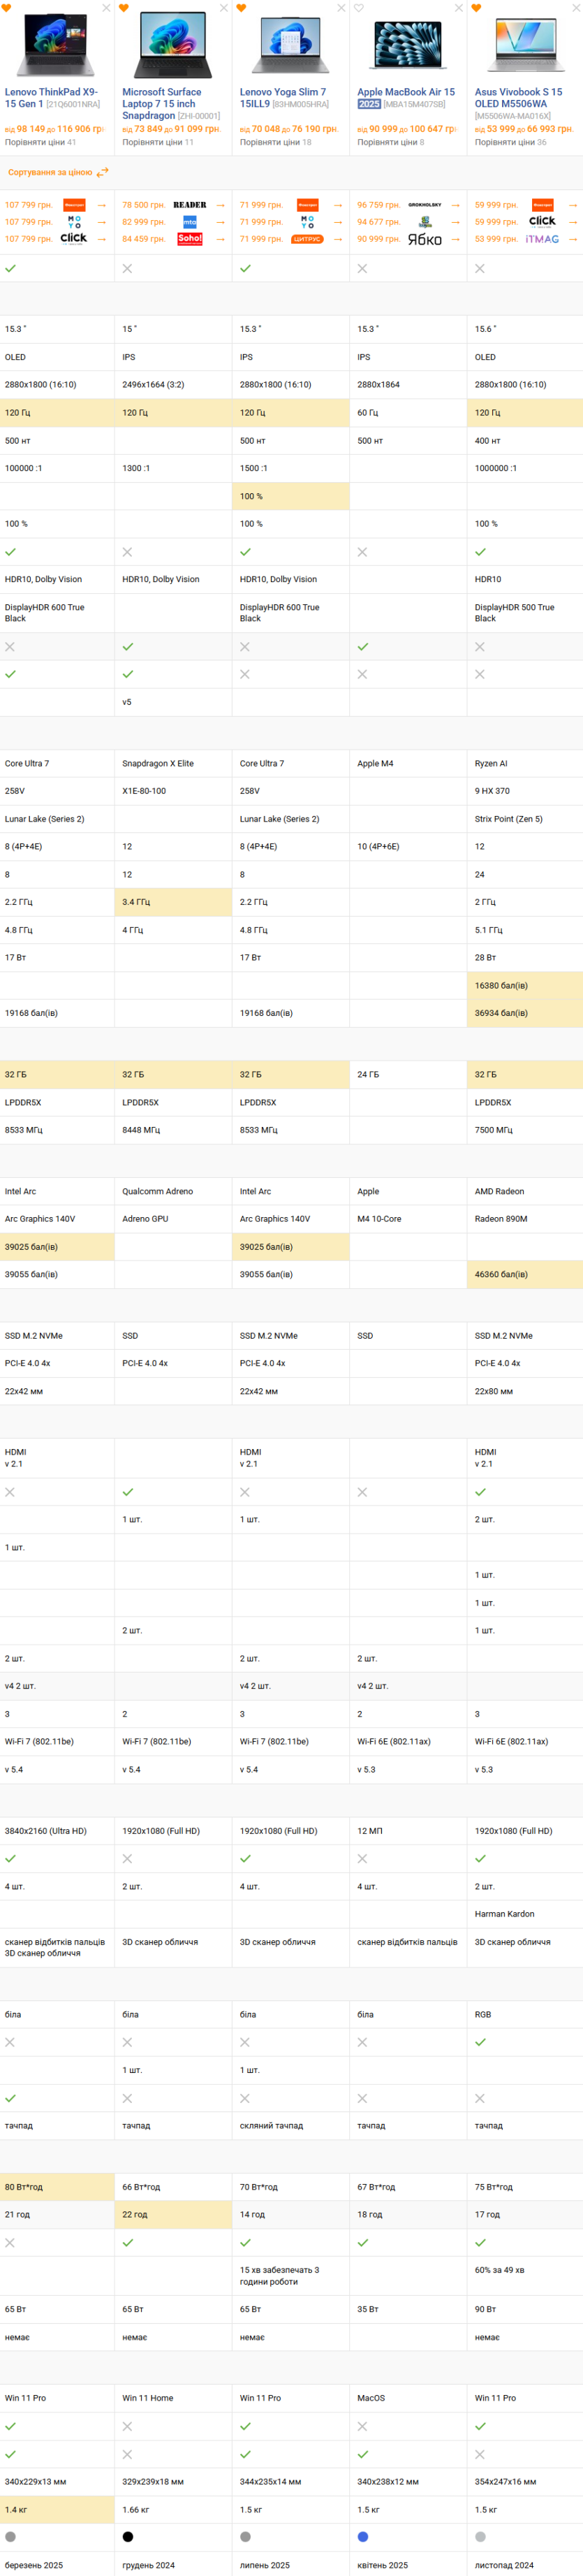Image resolution: width=583 pixels, height=2576 pixels.
Task: Follow the arrow beside the ЦИТРУС offer
Action: point(338,239)
